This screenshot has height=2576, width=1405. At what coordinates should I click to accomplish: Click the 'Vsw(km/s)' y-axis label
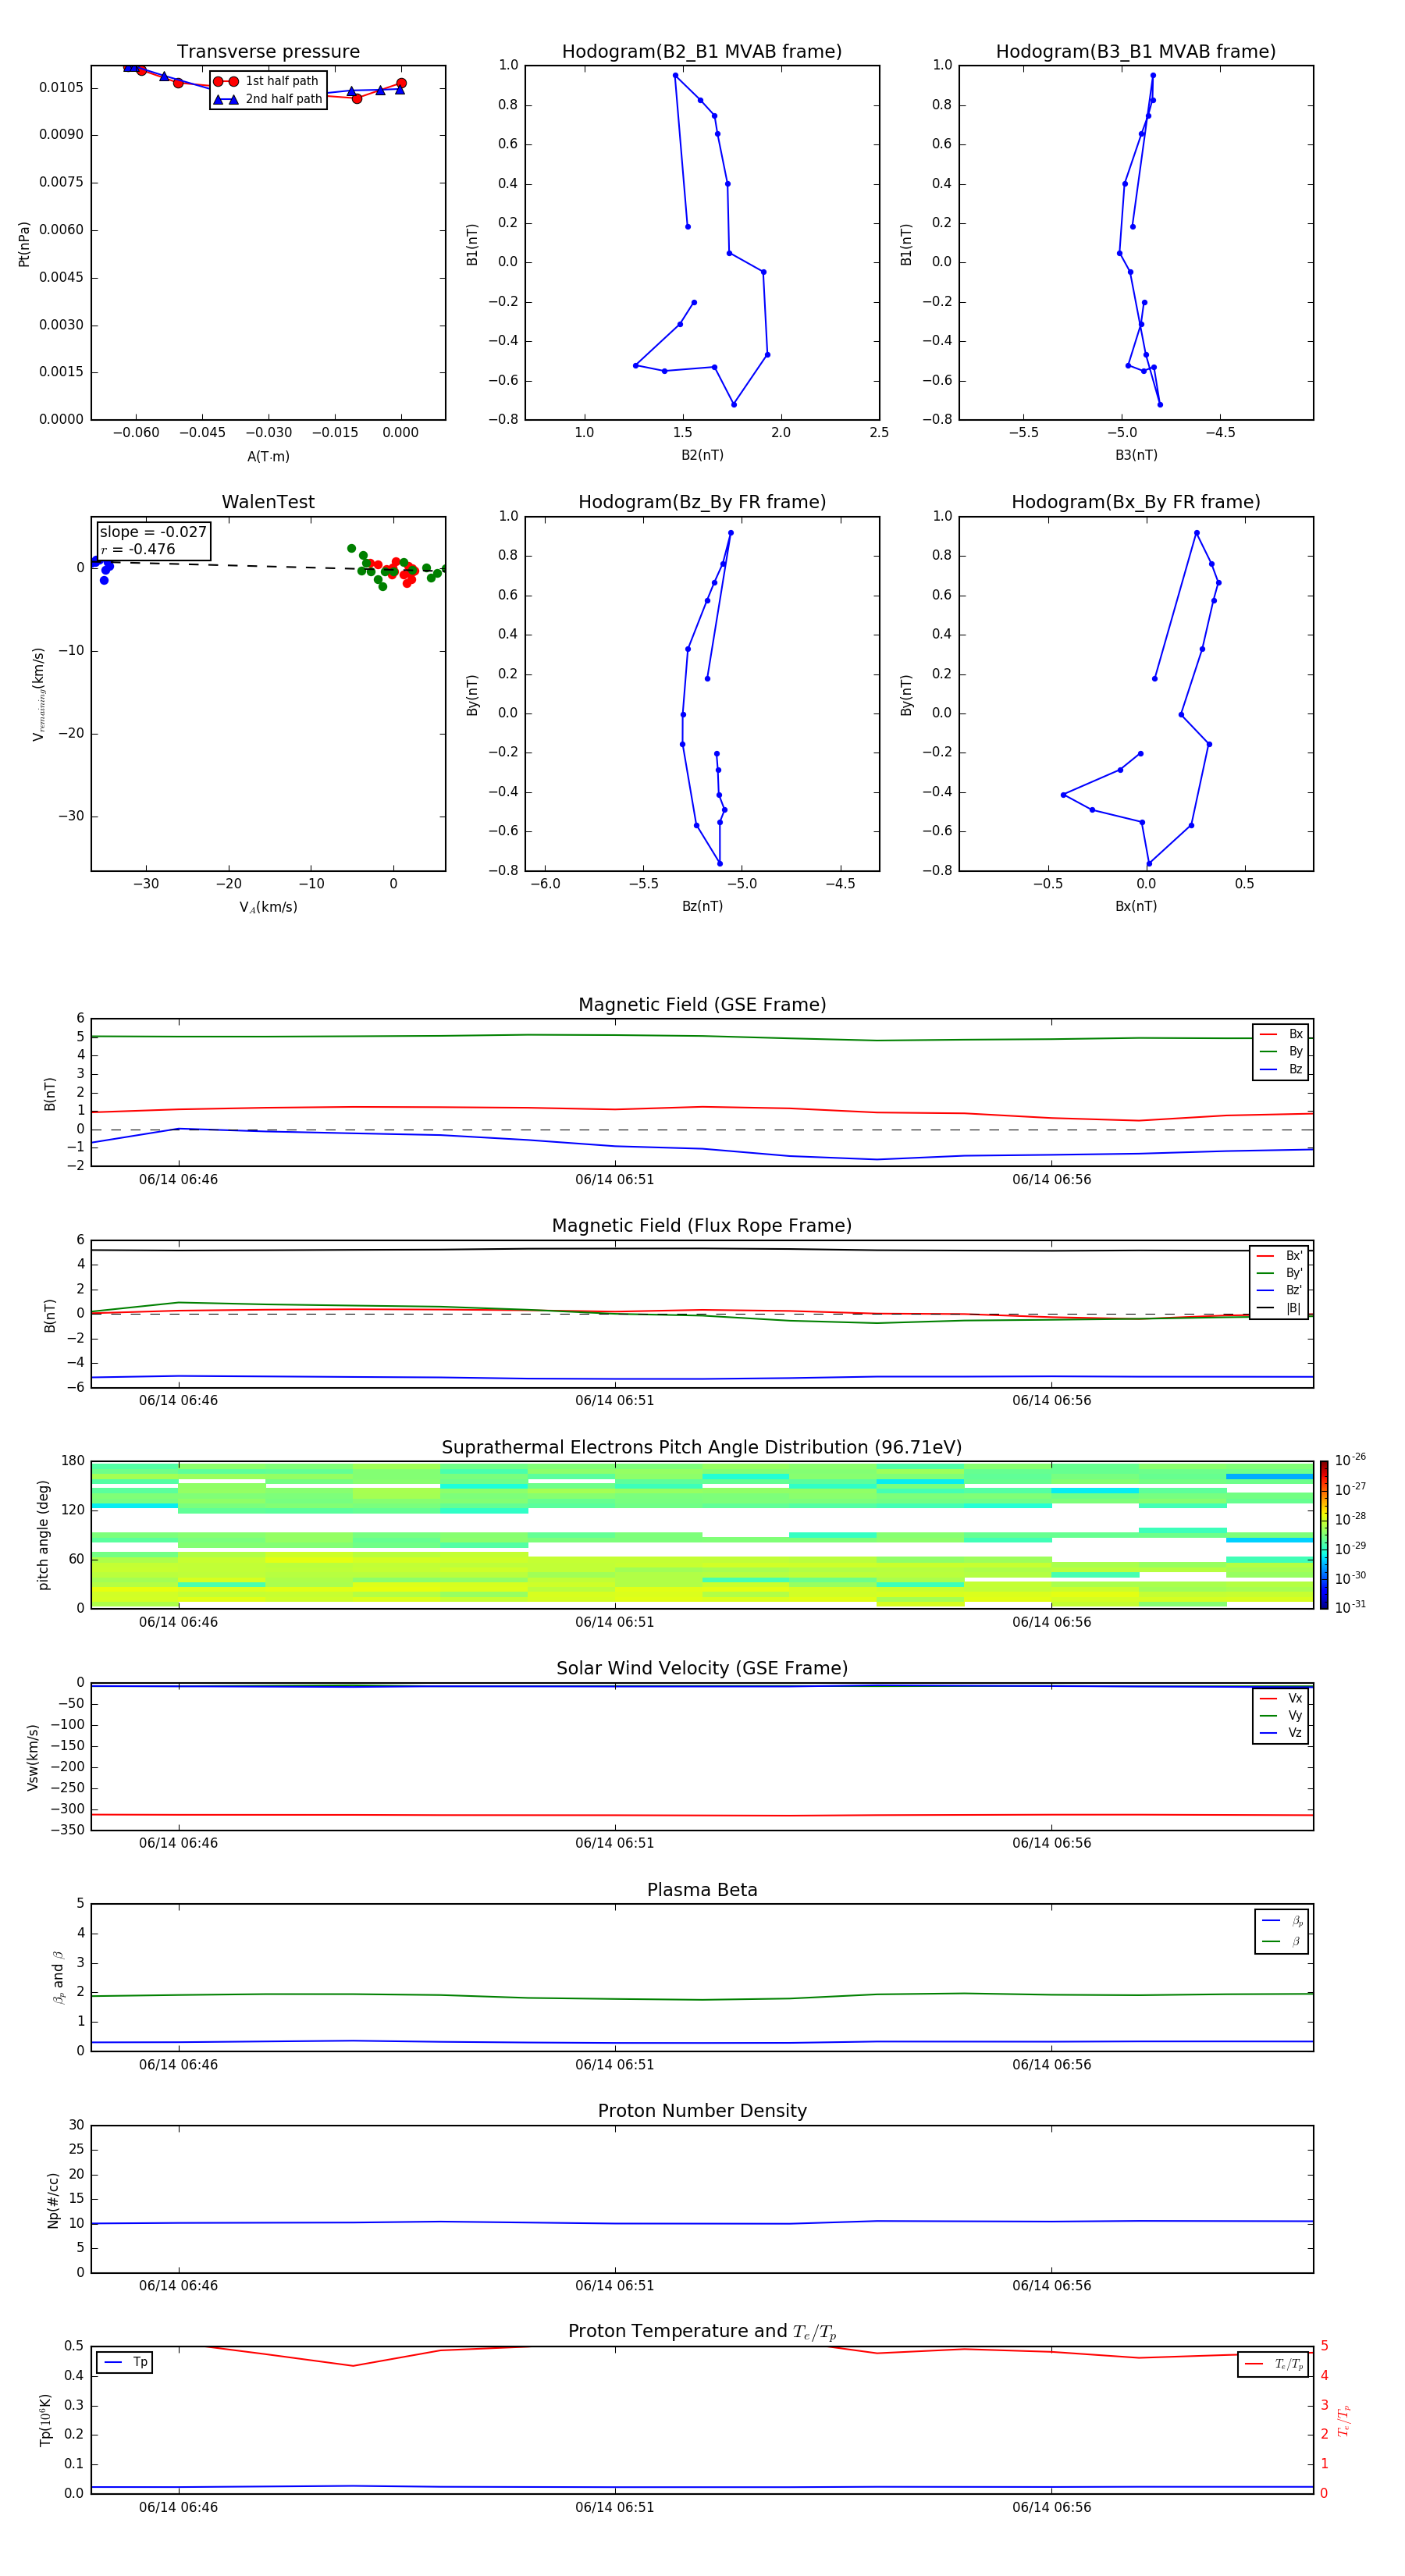tap(32, 1757)
